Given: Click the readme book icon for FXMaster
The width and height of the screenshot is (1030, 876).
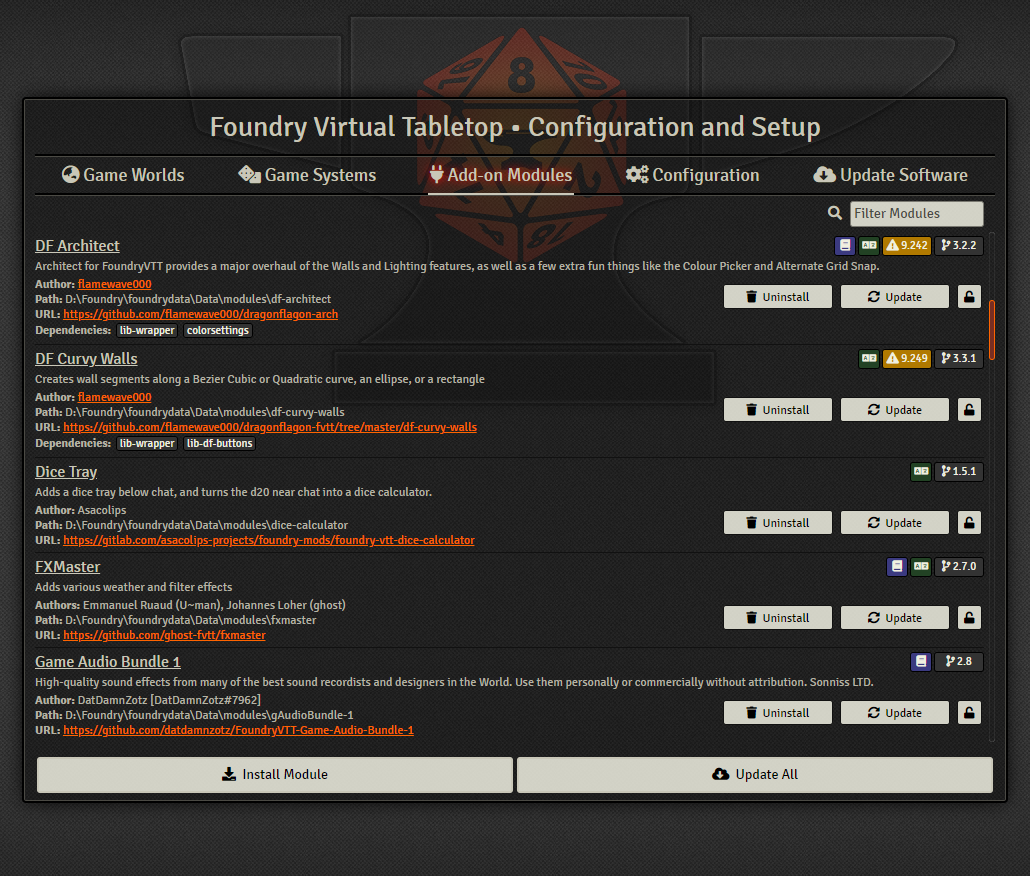Looking at the screenshot, I should pos(897,566).
